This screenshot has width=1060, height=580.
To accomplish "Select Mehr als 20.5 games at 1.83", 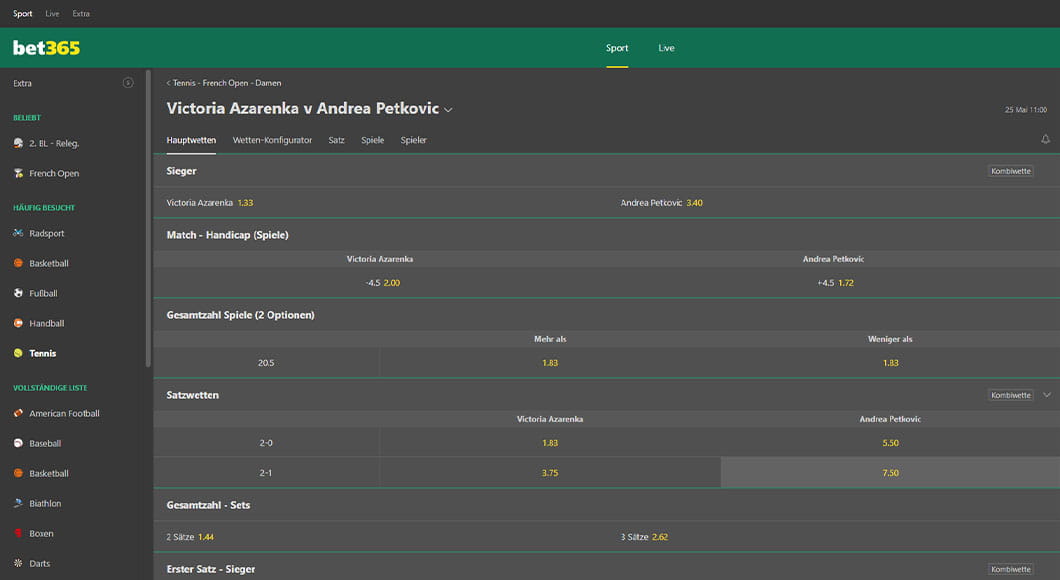I will [x=550, y=363].
